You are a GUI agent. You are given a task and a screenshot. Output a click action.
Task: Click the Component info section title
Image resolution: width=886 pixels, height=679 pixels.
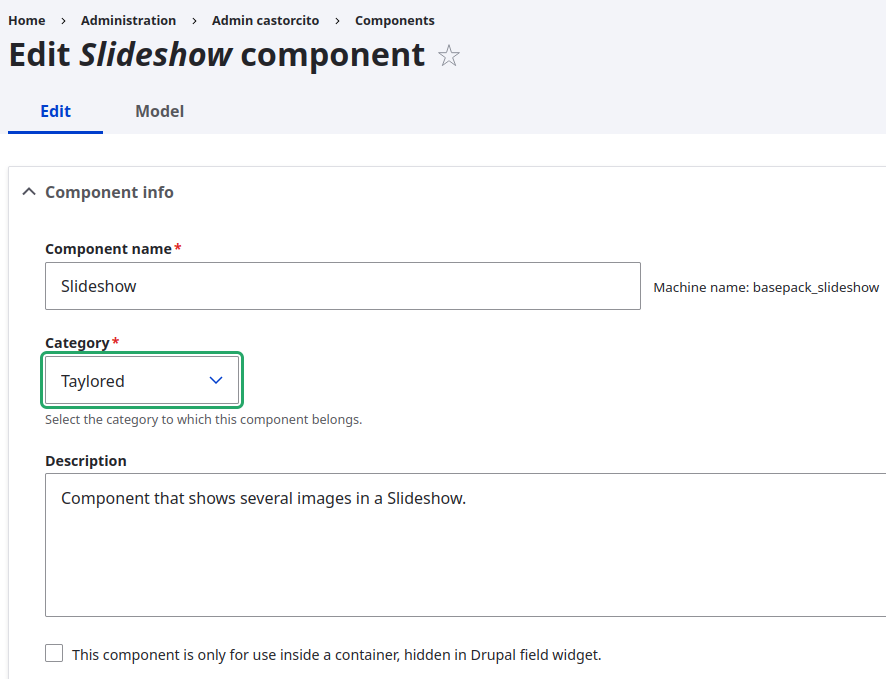point(109,192)
